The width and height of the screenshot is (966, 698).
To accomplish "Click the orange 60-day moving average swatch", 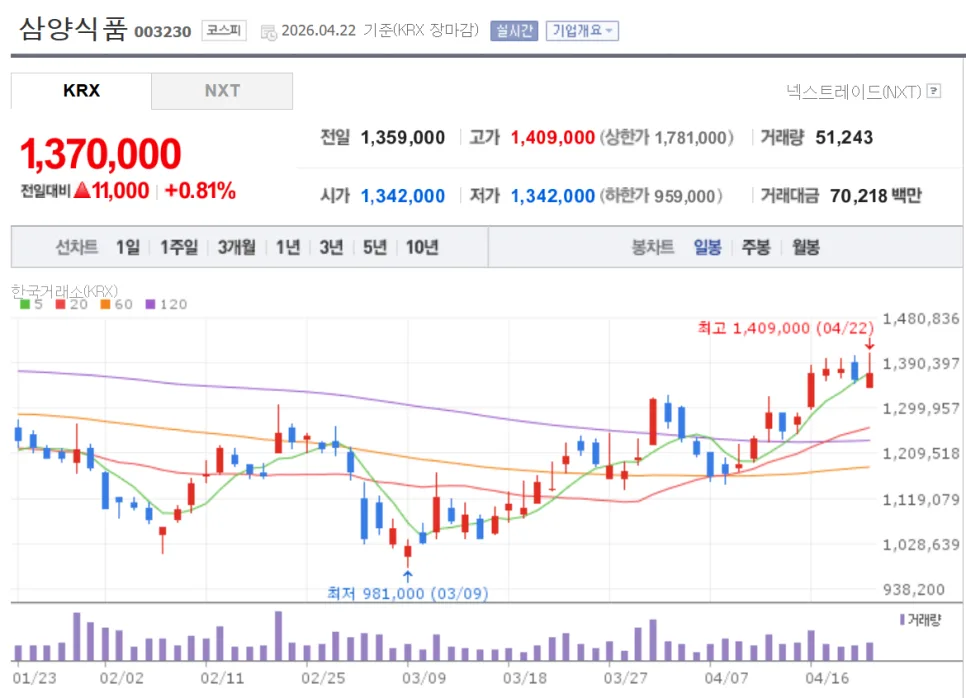I will (x=105, y=304).
